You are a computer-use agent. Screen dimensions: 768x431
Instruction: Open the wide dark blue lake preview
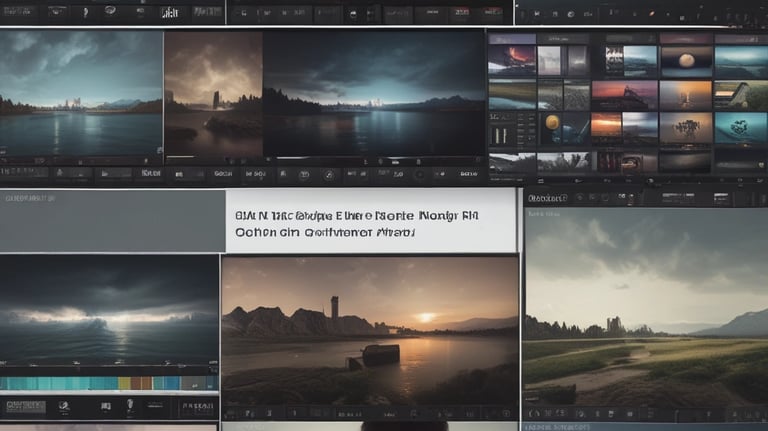(373, 93)
